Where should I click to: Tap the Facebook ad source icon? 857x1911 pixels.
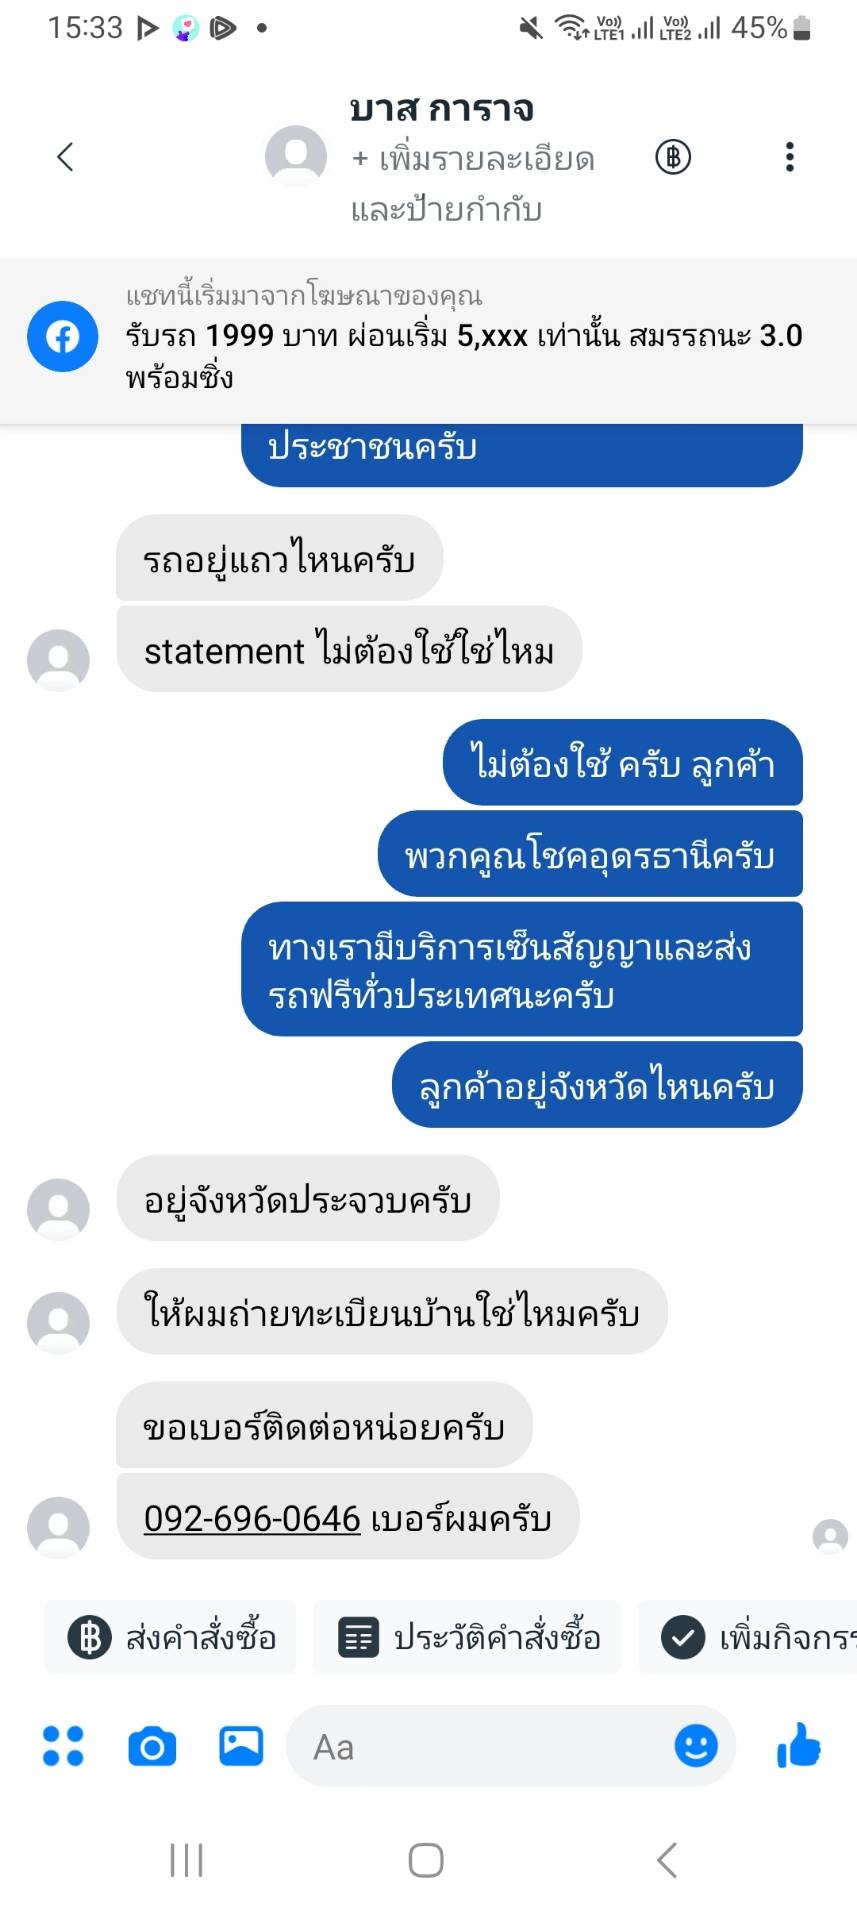[62, 337]
